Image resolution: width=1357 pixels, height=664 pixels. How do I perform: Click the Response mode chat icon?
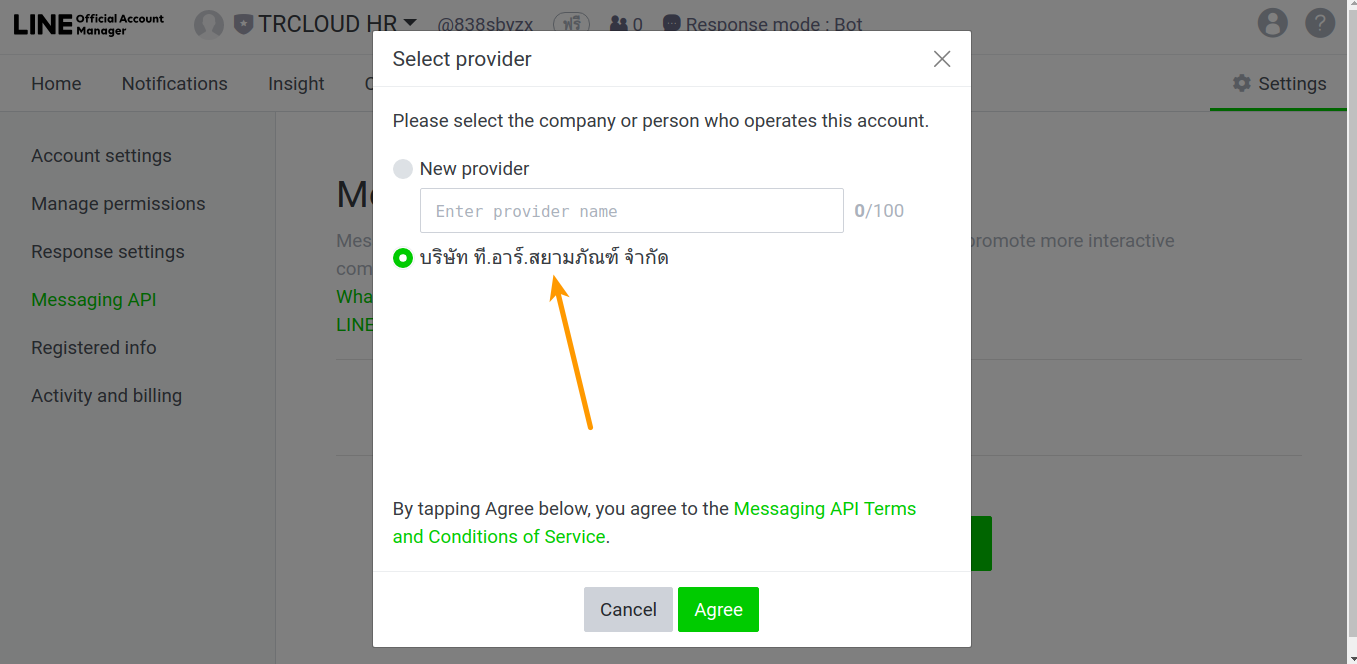point(672,24)
